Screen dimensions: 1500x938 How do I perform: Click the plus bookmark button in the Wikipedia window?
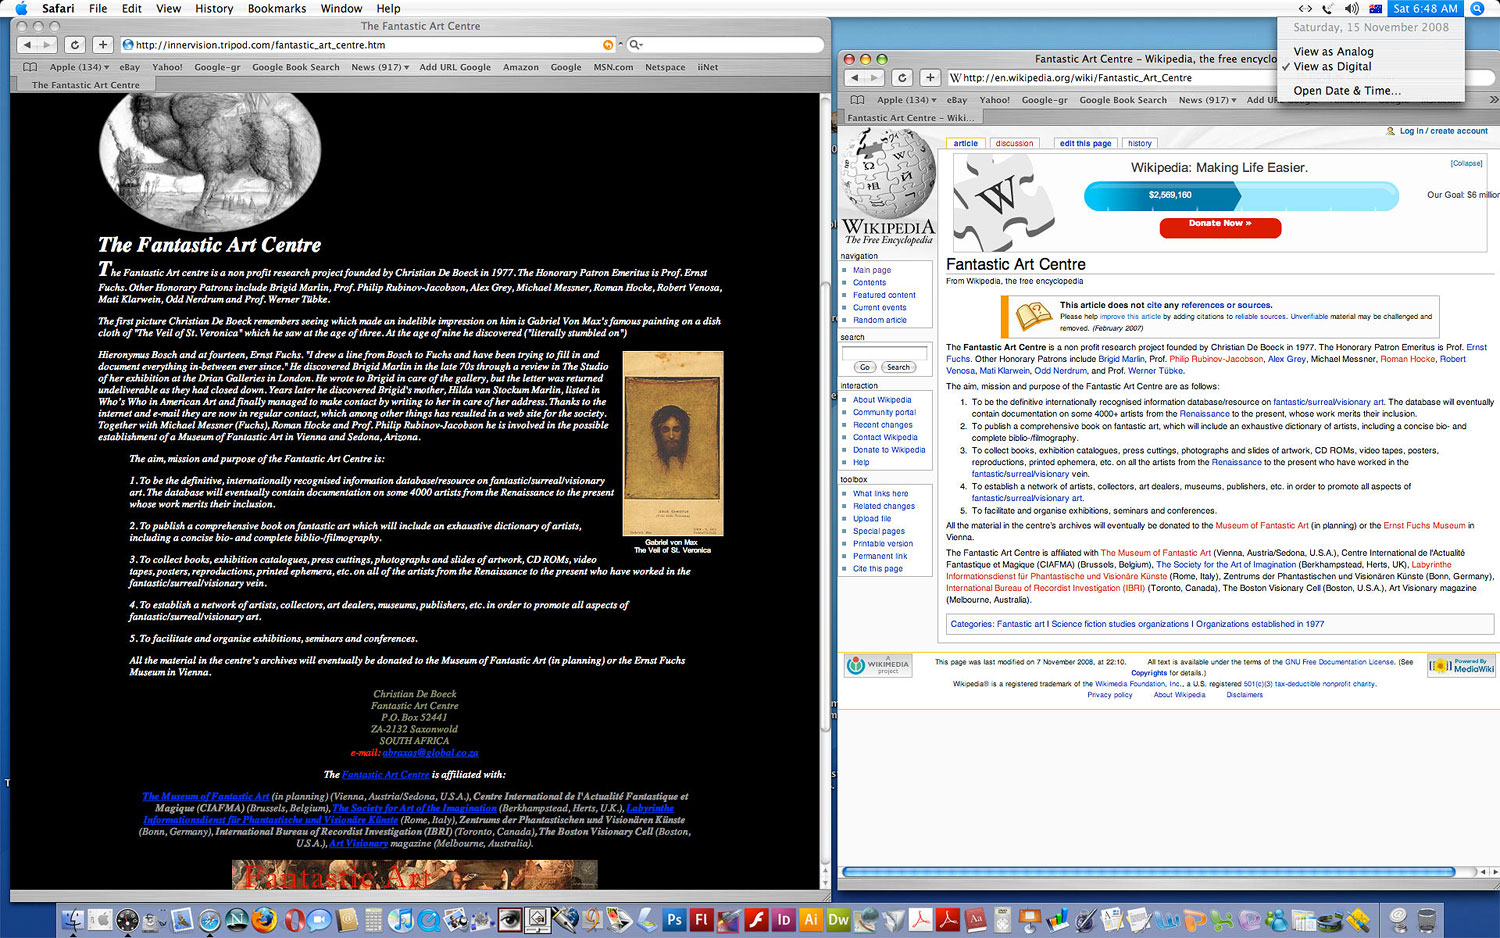pos(930,77)
